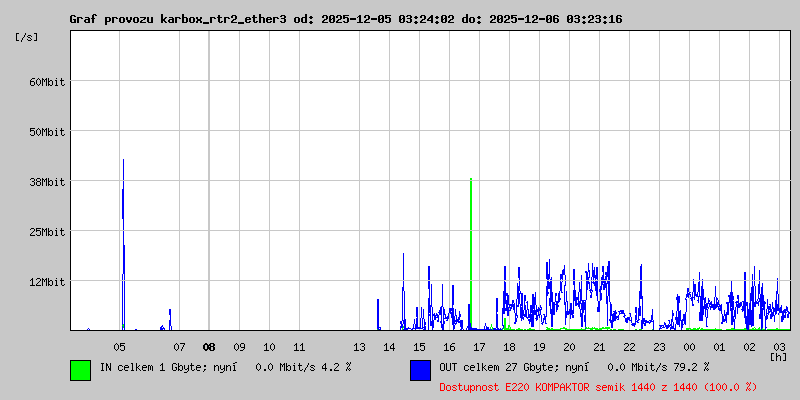
Task: Click the red Dostupnost E220 KOMPAKTOR text
Action: pyautogui.click(x=598, y=386)
